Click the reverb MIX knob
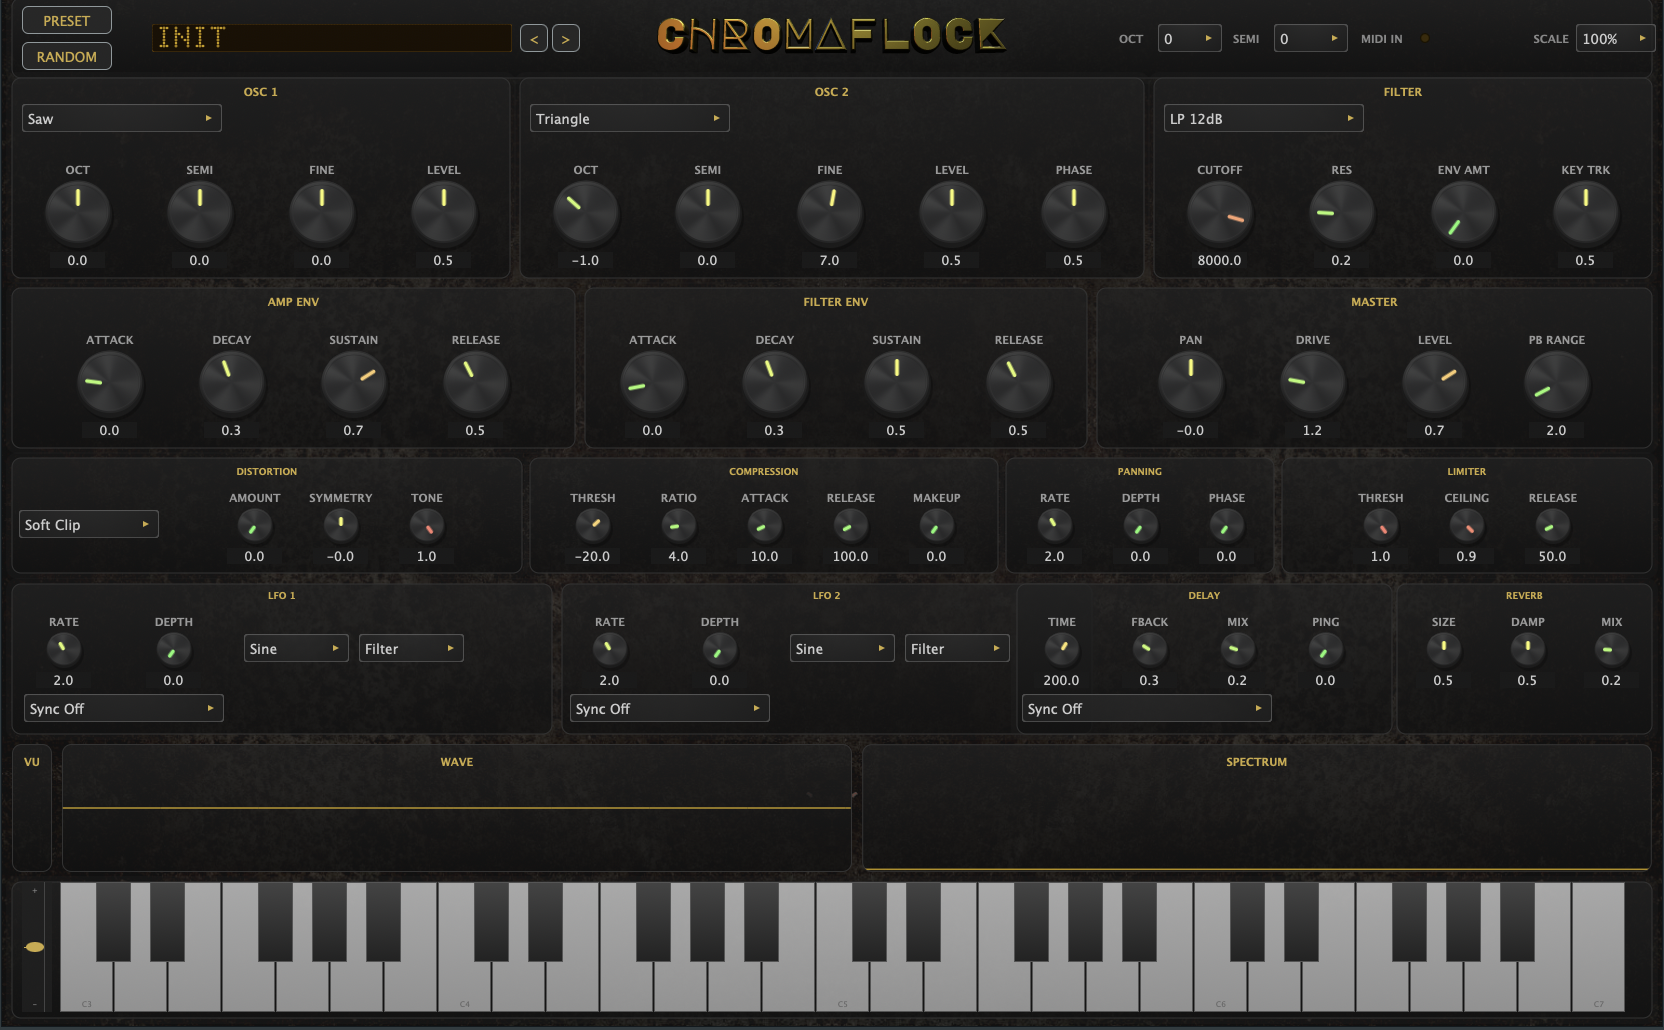 (1611, 649)
